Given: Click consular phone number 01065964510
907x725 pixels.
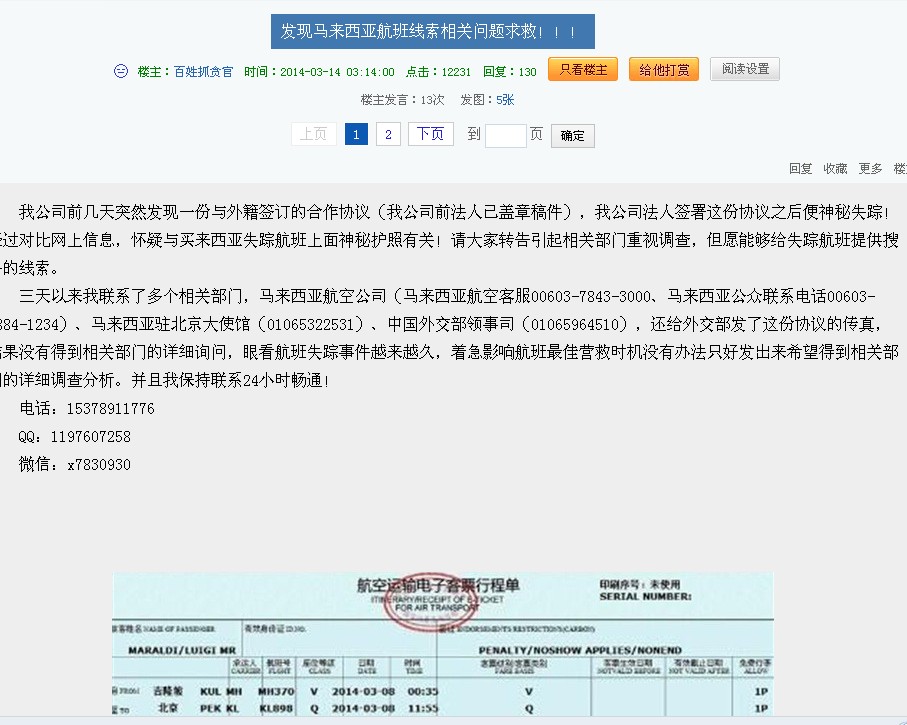Looking at the screenshot, I should click(x=575, y=324).
